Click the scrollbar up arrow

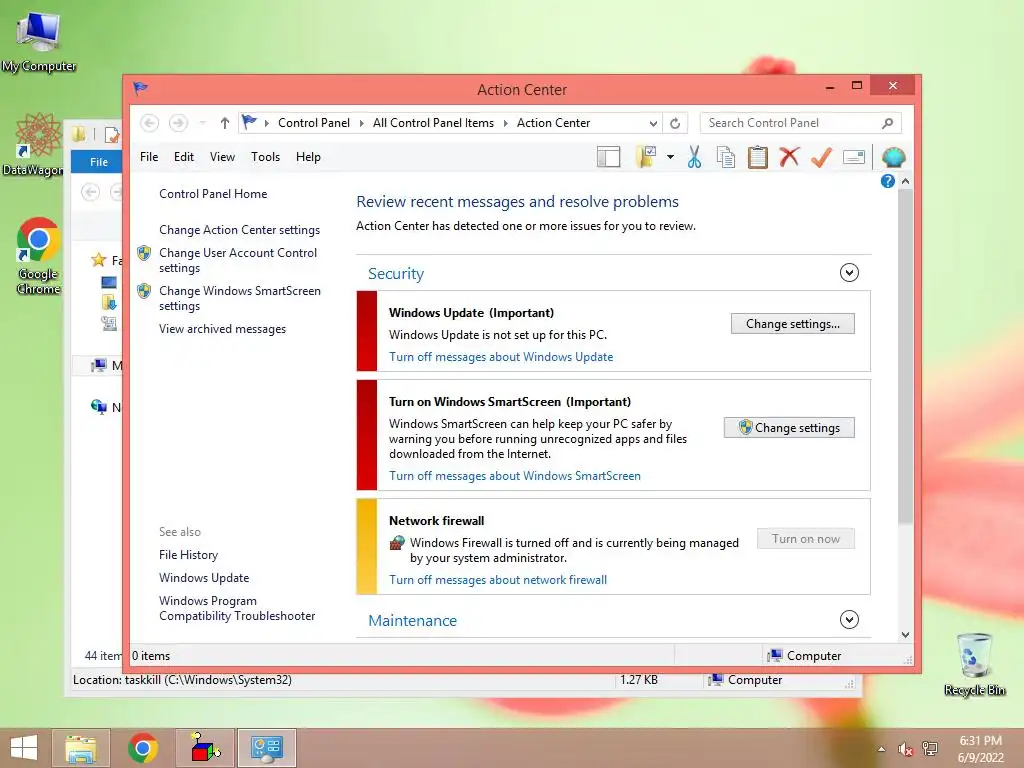click(x=905, y=181)
